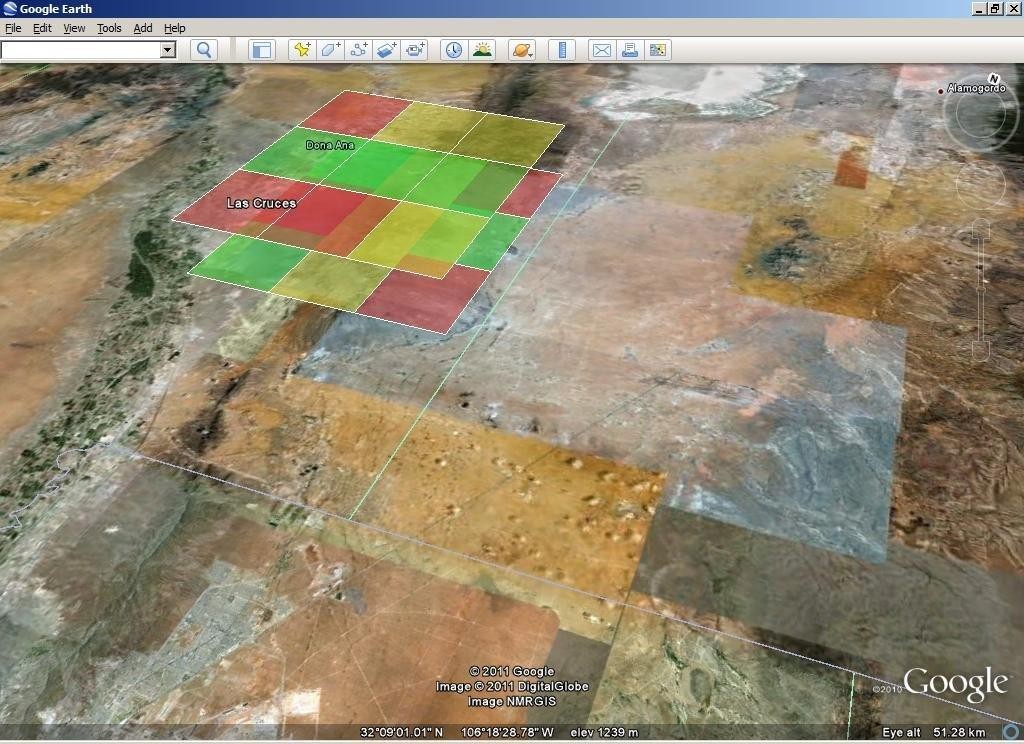Click the Dona Ana map label
Screen dimensions: 1024x744
[x=330, y=145]
